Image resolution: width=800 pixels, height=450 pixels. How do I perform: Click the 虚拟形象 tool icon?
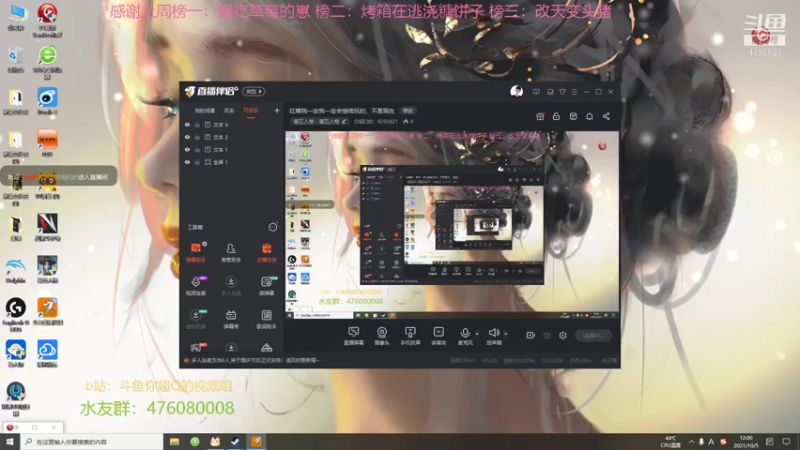pos(195,319)
